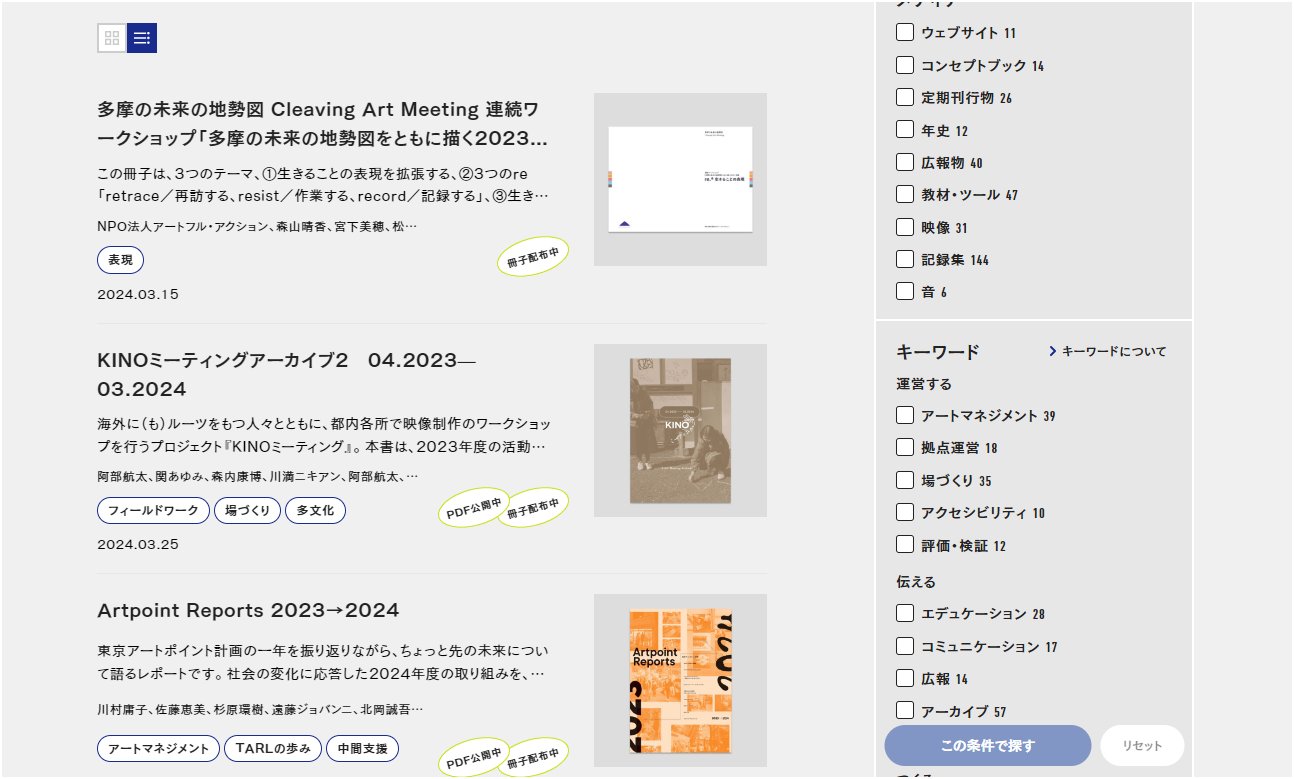Click the 伝える group label
1294x779 pixels.
pyautogui.click(x=916, y=582)
